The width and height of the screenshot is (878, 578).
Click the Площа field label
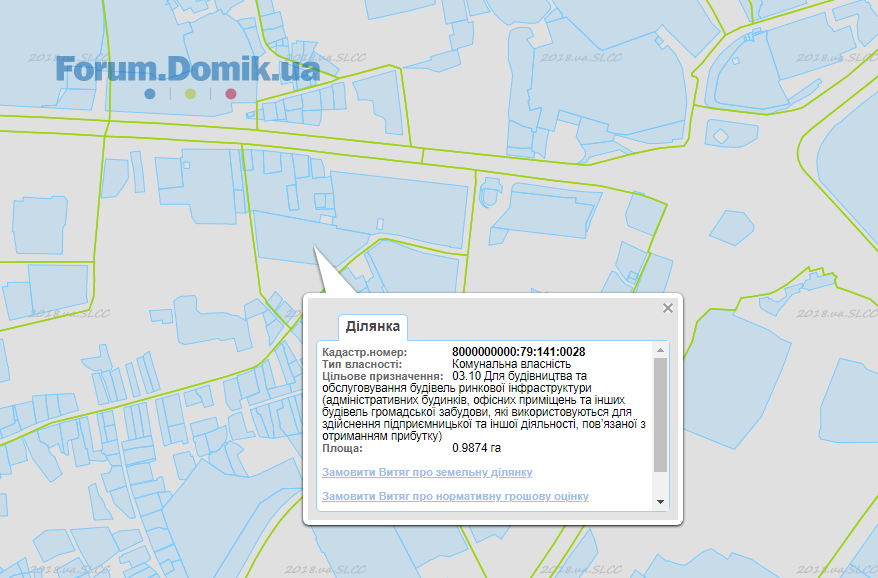point(342,449)
